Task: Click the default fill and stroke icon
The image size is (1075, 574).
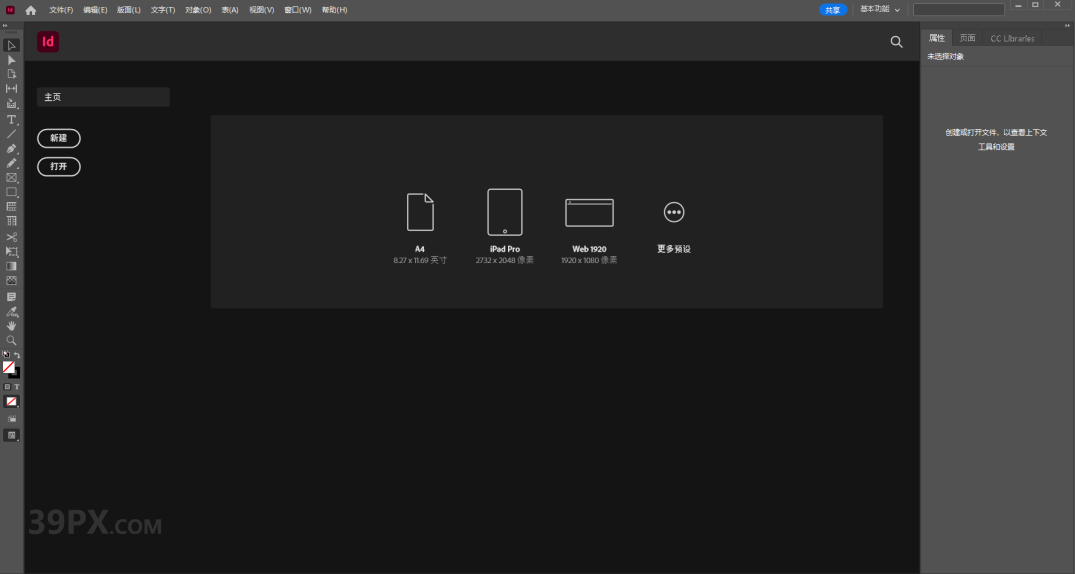Action: pyautogui.click(x=6, y=355)
